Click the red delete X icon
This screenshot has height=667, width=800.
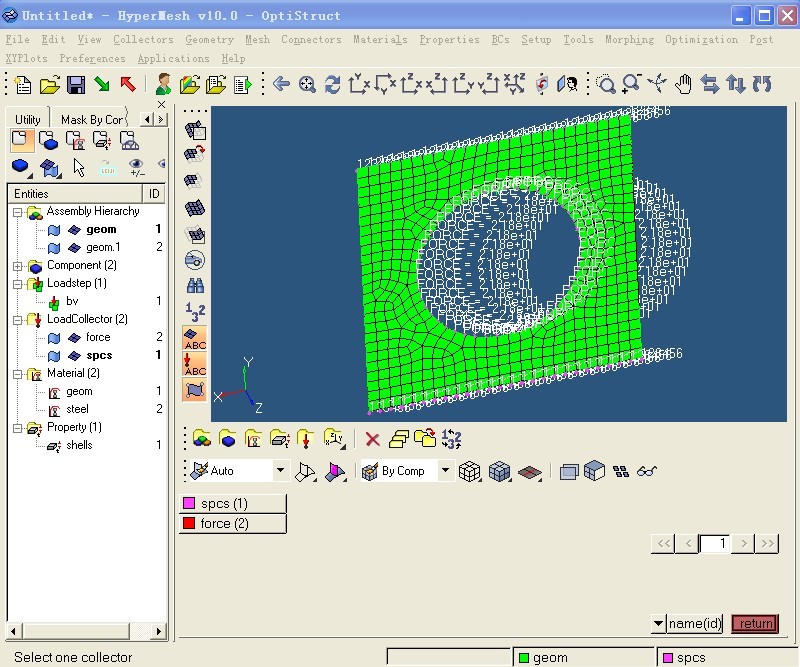coord(372,439)
